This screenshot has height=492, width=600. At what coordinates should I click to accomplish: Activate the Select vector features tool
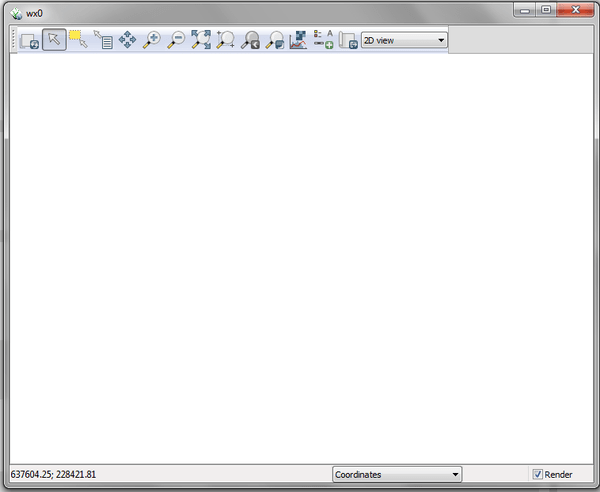pos(79,40)
